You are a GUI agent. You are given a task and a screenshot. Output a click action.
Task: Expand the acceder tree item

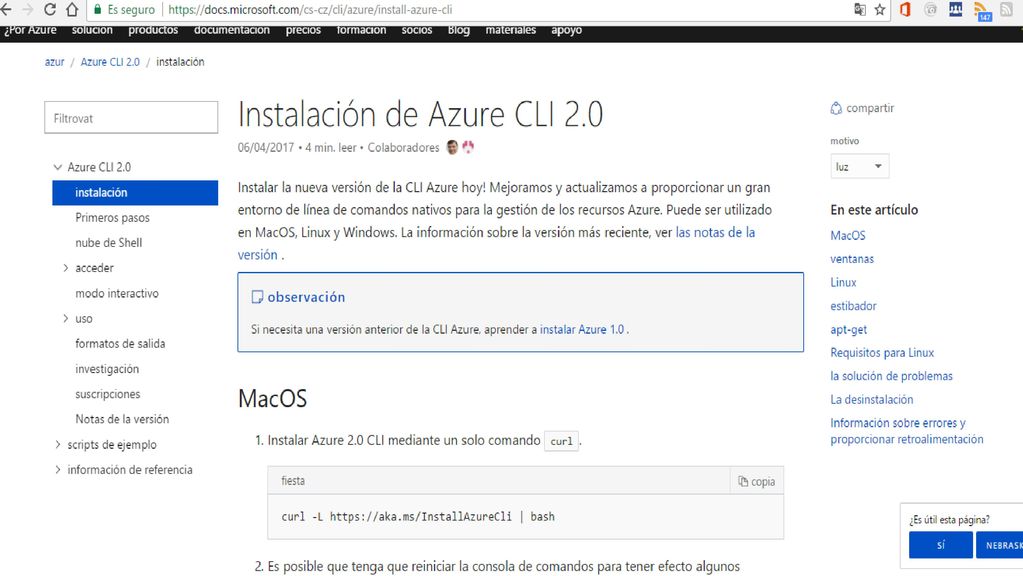coord(65,268)
